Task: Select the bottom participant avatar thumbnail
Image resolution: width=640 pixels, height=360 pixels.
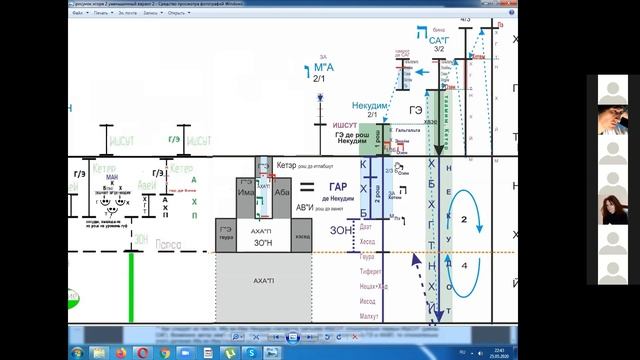Action: pyautogui.click(x=613, y=269)
